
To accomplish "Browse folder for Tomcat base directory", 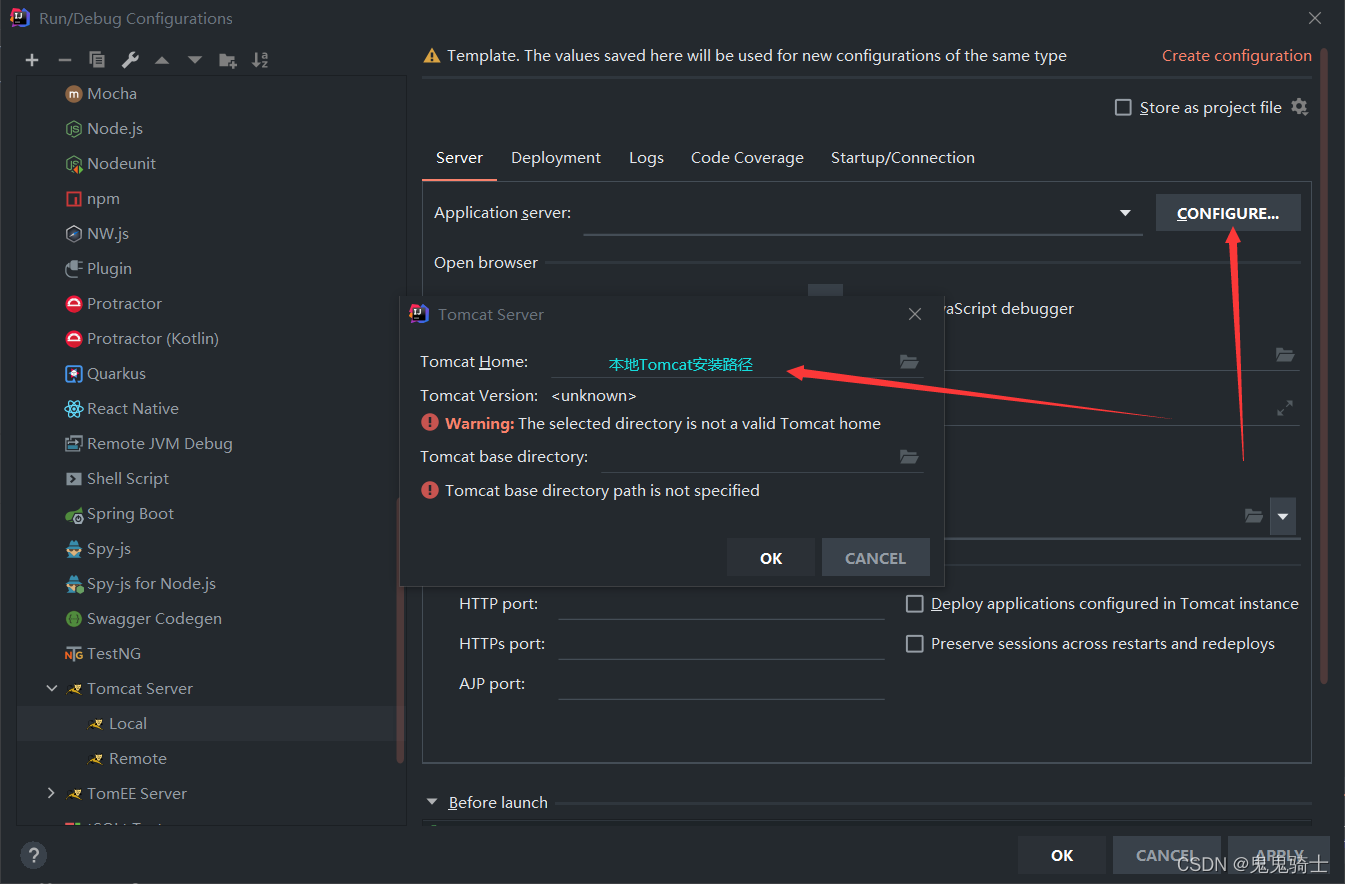I will [908, 457].
